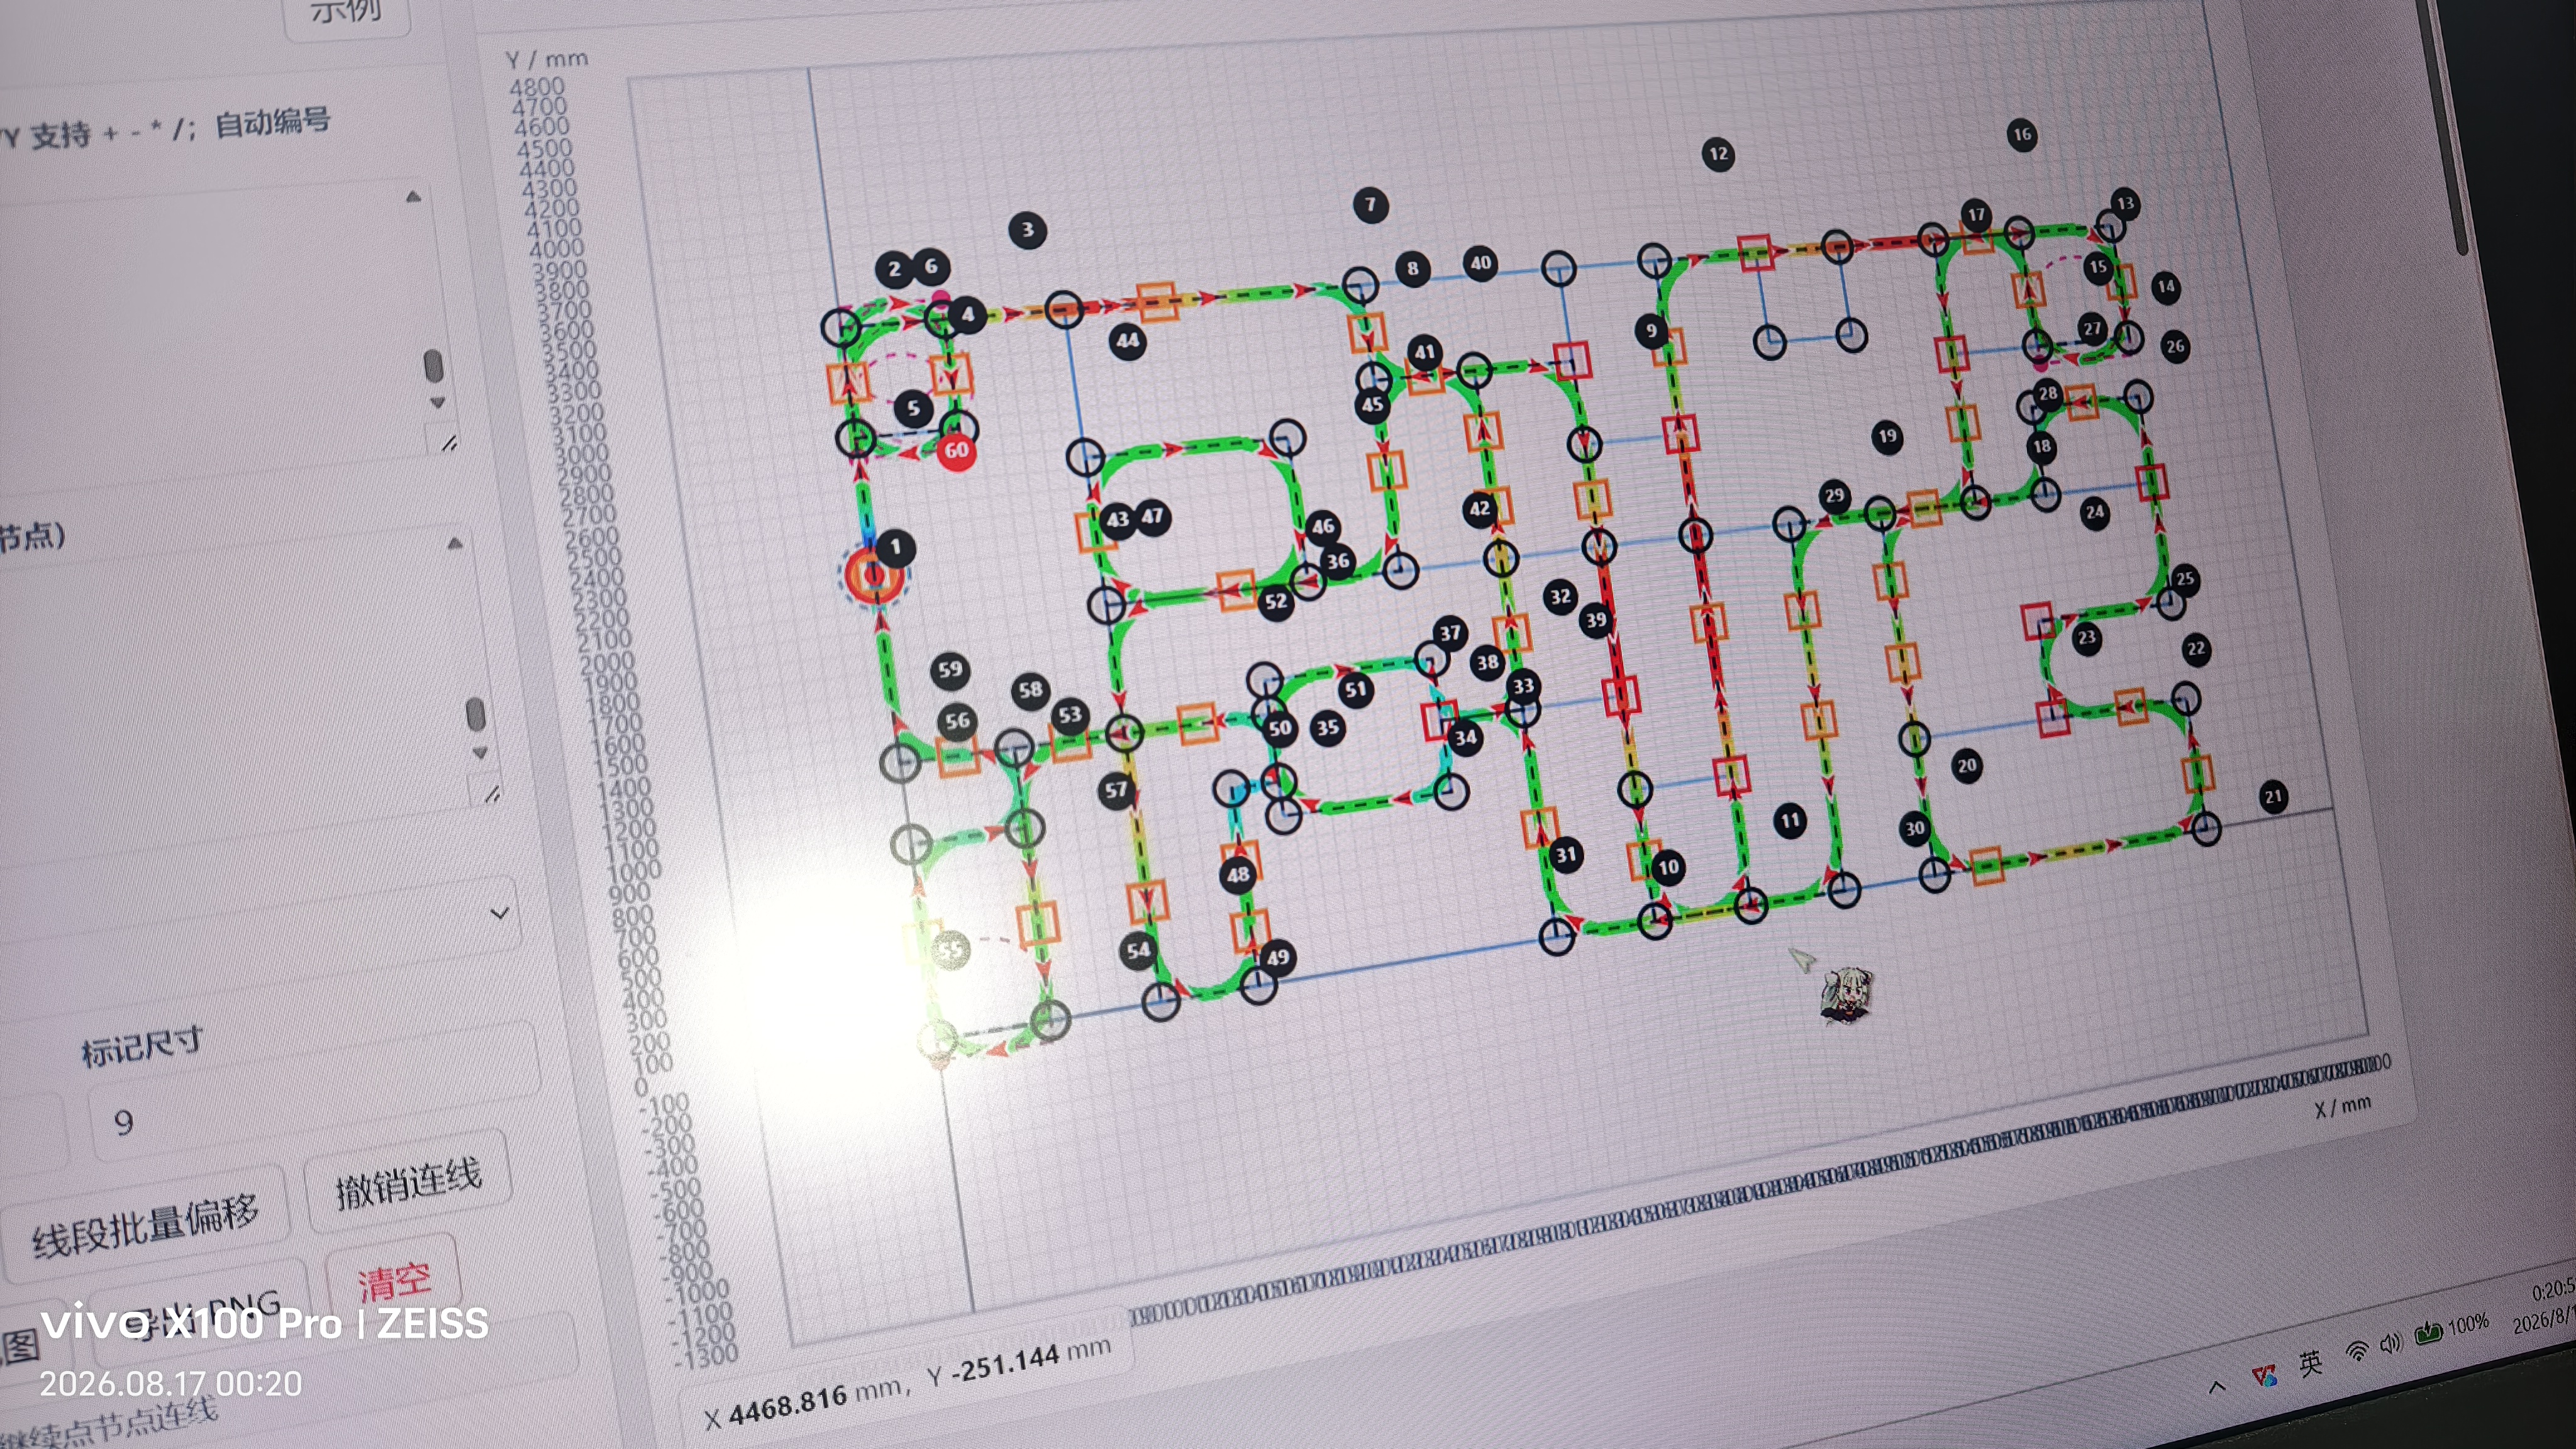Click node marker 14
Viewport: 2576px width, 1449px height.
[x=2165, y=287]
